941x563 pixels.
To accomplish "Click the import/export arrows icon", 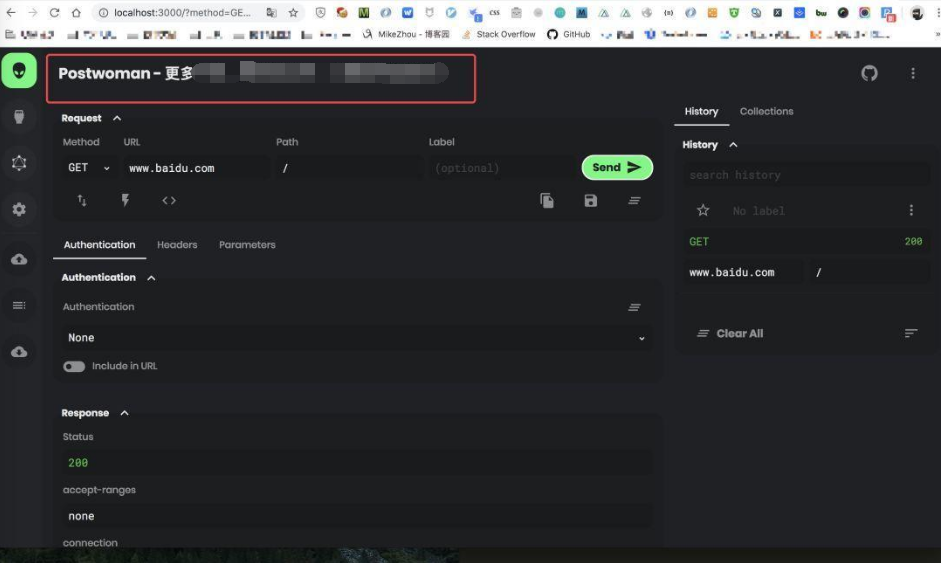I will pos(82,200).
